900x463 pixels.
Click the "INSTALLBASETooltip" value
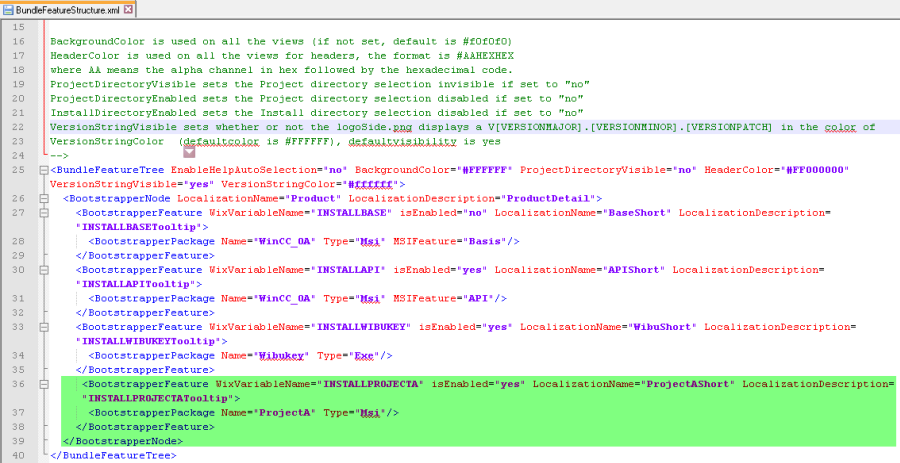pos(139,227)
